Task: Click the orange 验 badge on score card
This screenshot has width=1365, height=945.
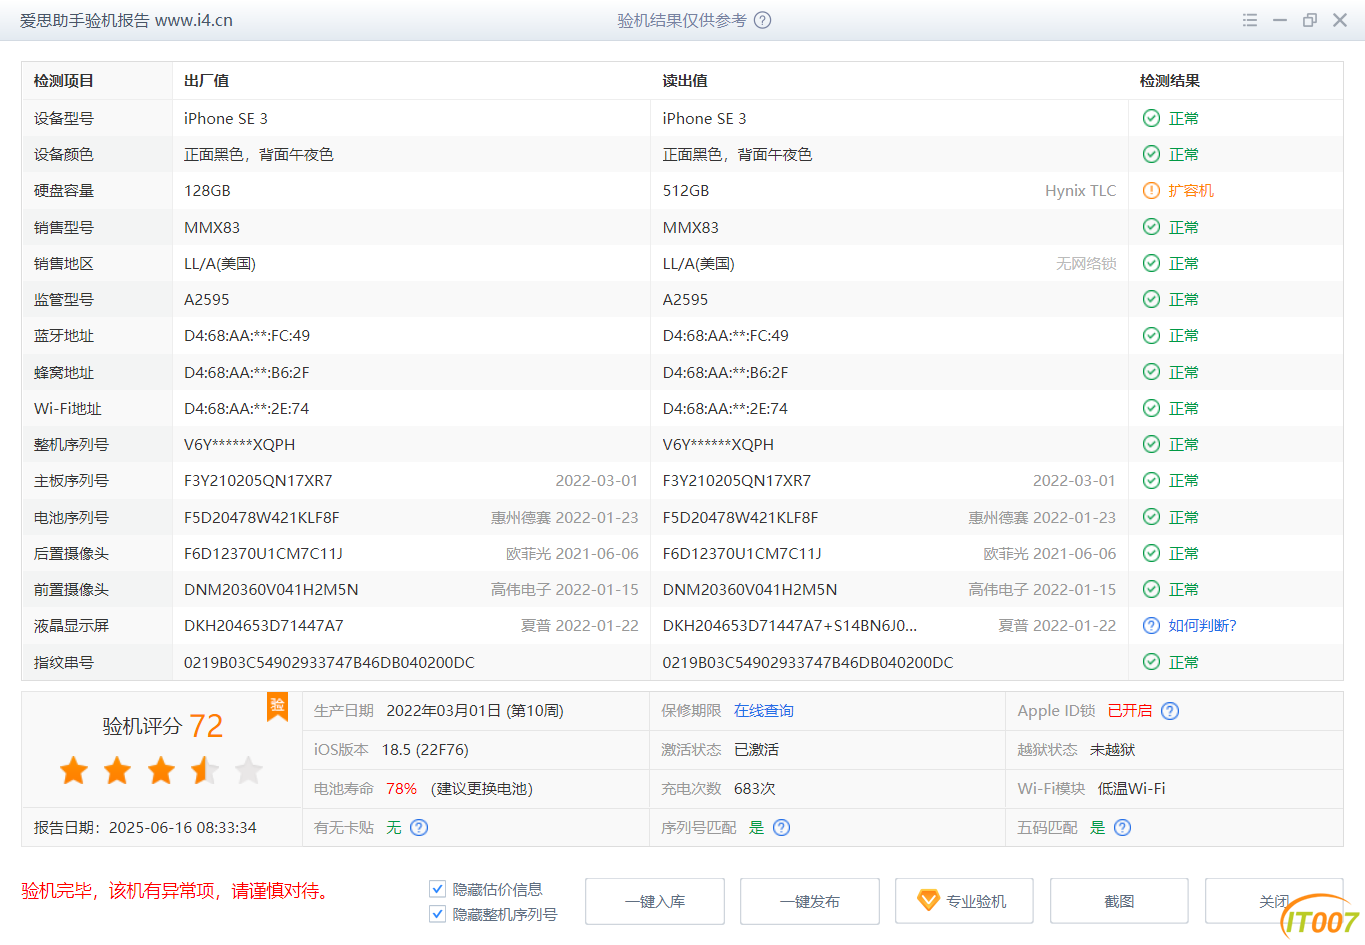Action: pos(277,706)
